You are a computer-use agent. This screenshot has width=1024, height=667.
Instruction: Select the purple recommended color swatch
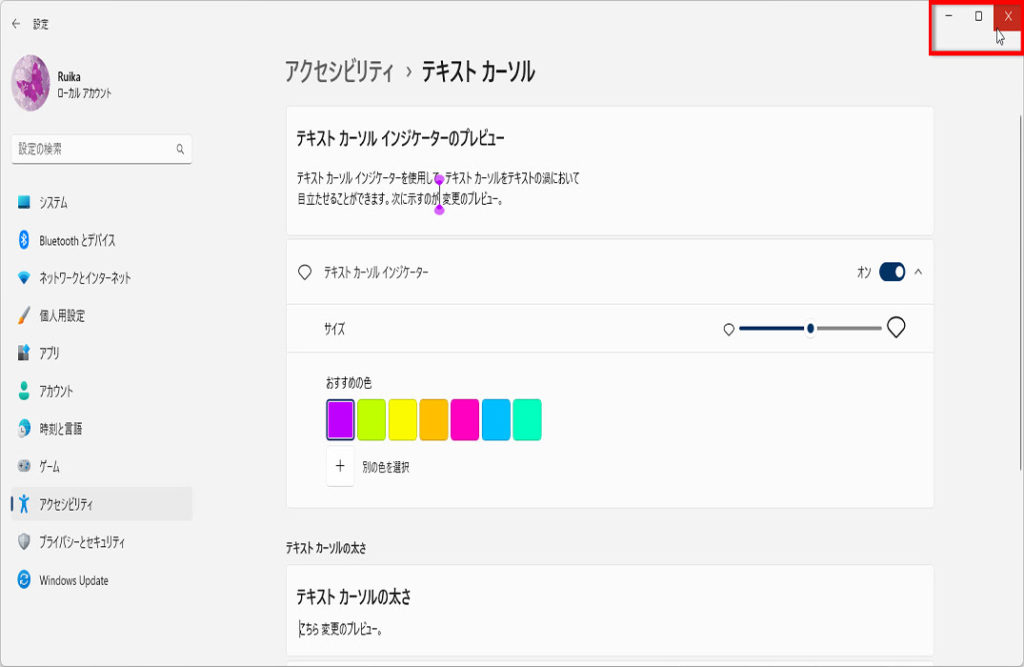coord(341,419)
